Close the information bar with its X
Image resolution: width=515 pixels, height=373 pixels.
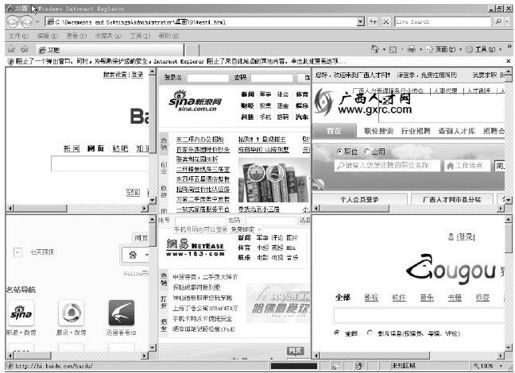[508, 61]
